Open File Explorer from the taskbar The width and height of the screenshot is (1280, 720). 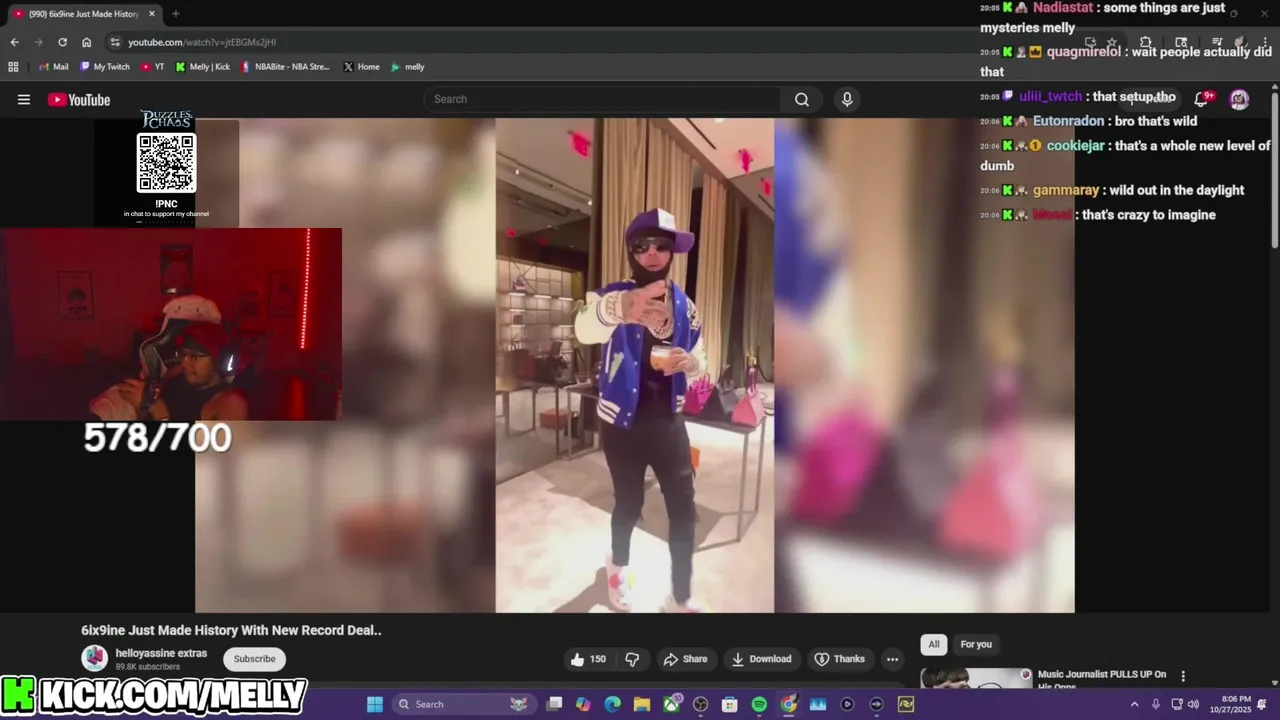pyautogui.click(x=641, y=704)
